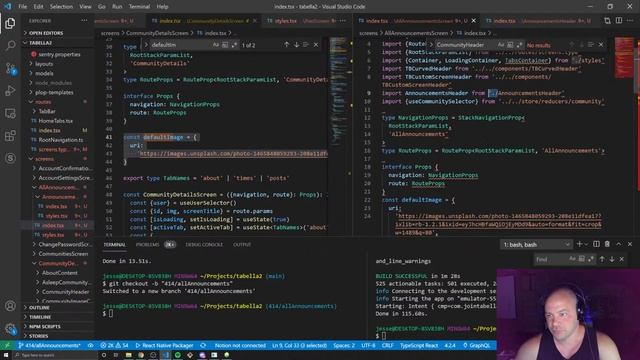Kill the active terminal with trash icon
The image size is (640, 360).
click(x=607, y=244)
